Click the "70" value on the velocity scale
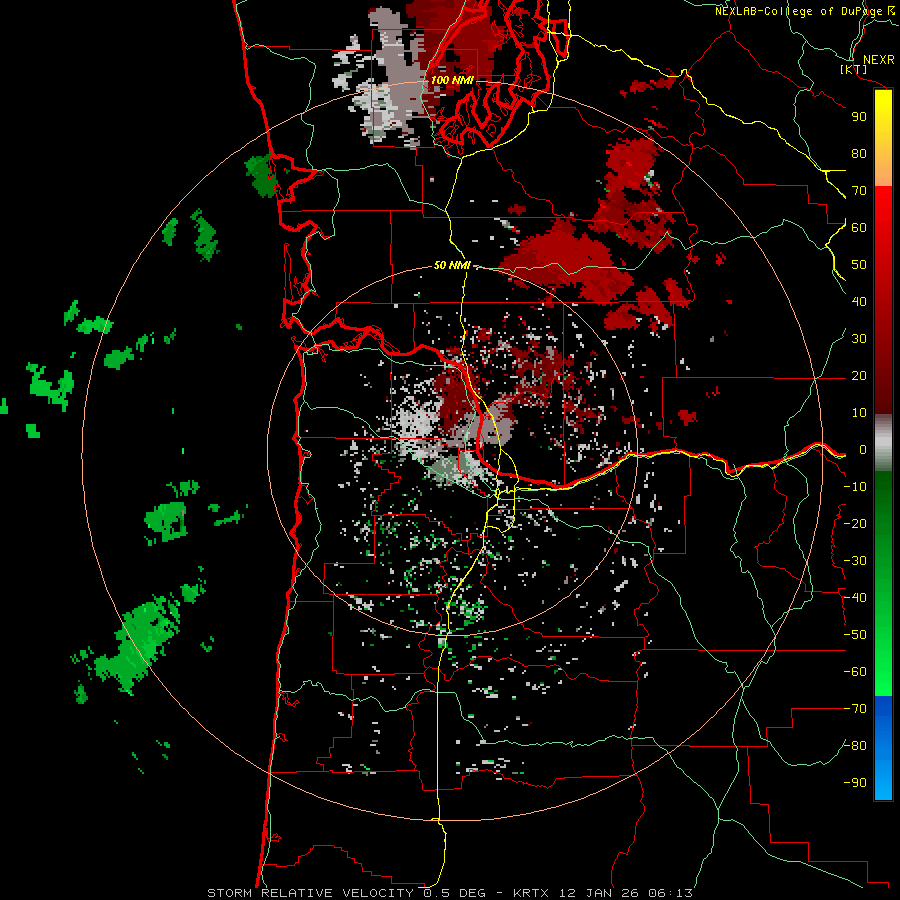The height and width of the screenshot is (900, 900). pyautogui.click(x=859, y=191)
